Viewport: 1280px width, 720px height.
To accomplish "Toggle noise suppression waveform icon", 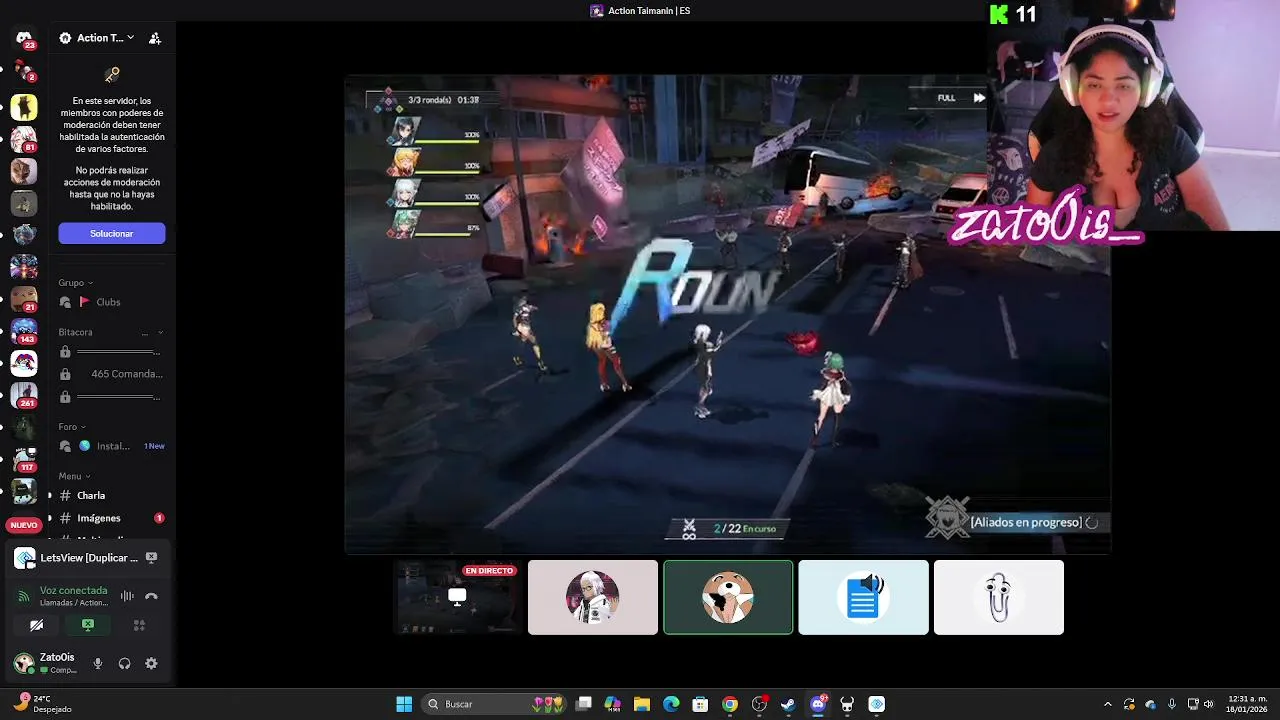I will [127, 596].
